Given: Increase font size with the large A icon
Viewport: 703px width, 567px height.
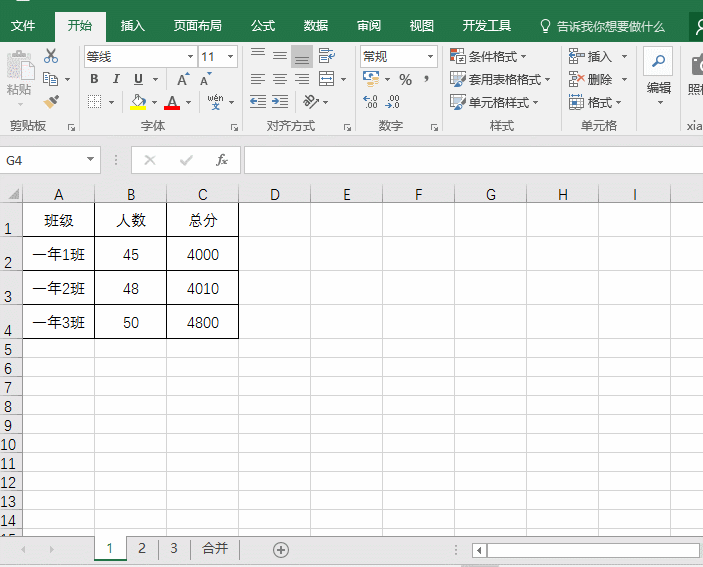Looking at the screenshot, I should tap(182, 79).
